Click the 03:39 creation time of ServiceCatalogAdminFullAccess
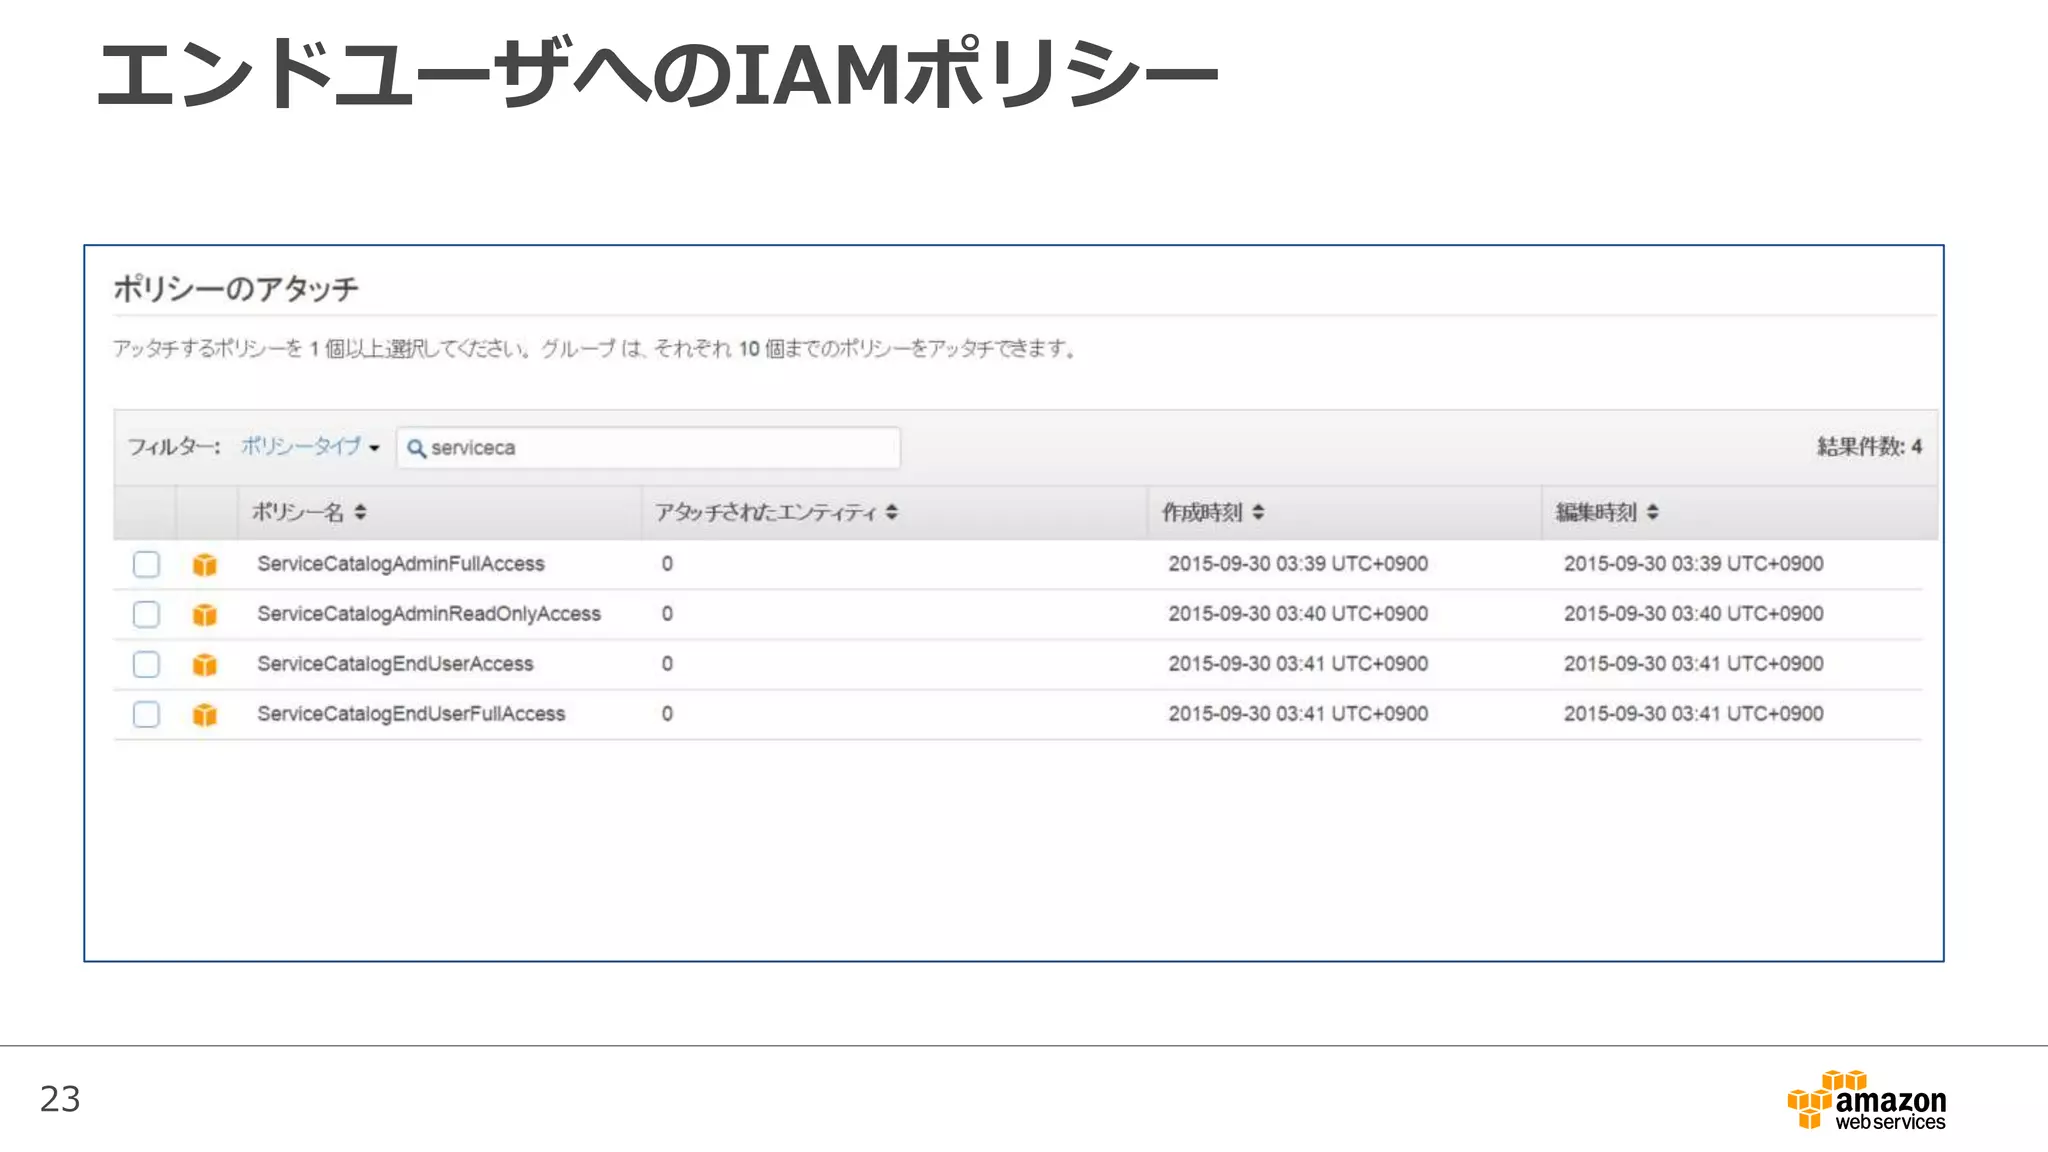This screenshot has height=1152, width=2048. click(x=1298, y=564)
